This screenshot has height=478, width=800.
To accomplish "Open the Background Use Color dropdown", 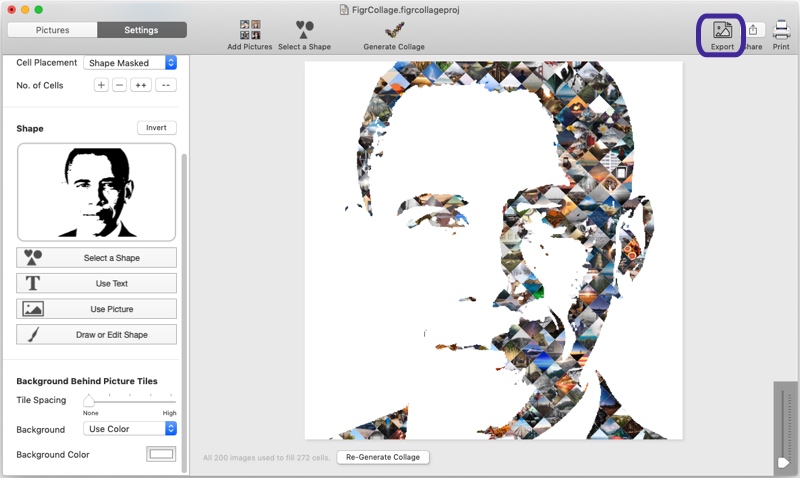I will [x=130, y=429].
